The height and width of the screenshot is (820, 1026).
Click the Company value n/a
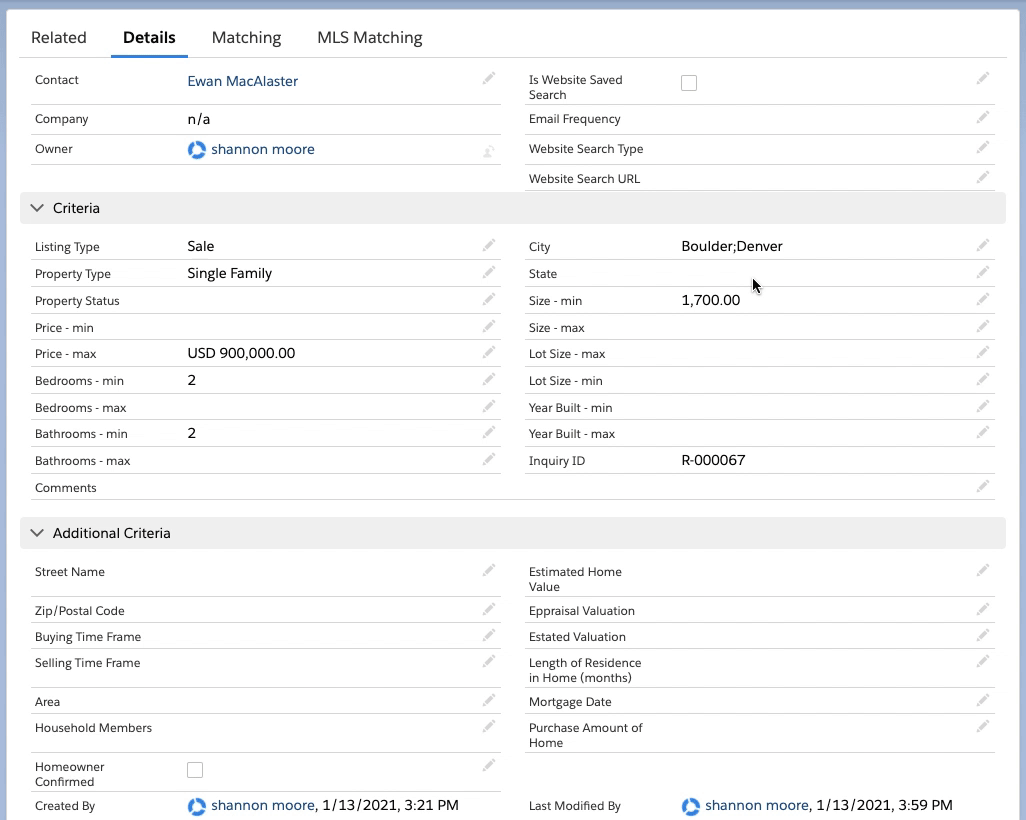(199, 120)
